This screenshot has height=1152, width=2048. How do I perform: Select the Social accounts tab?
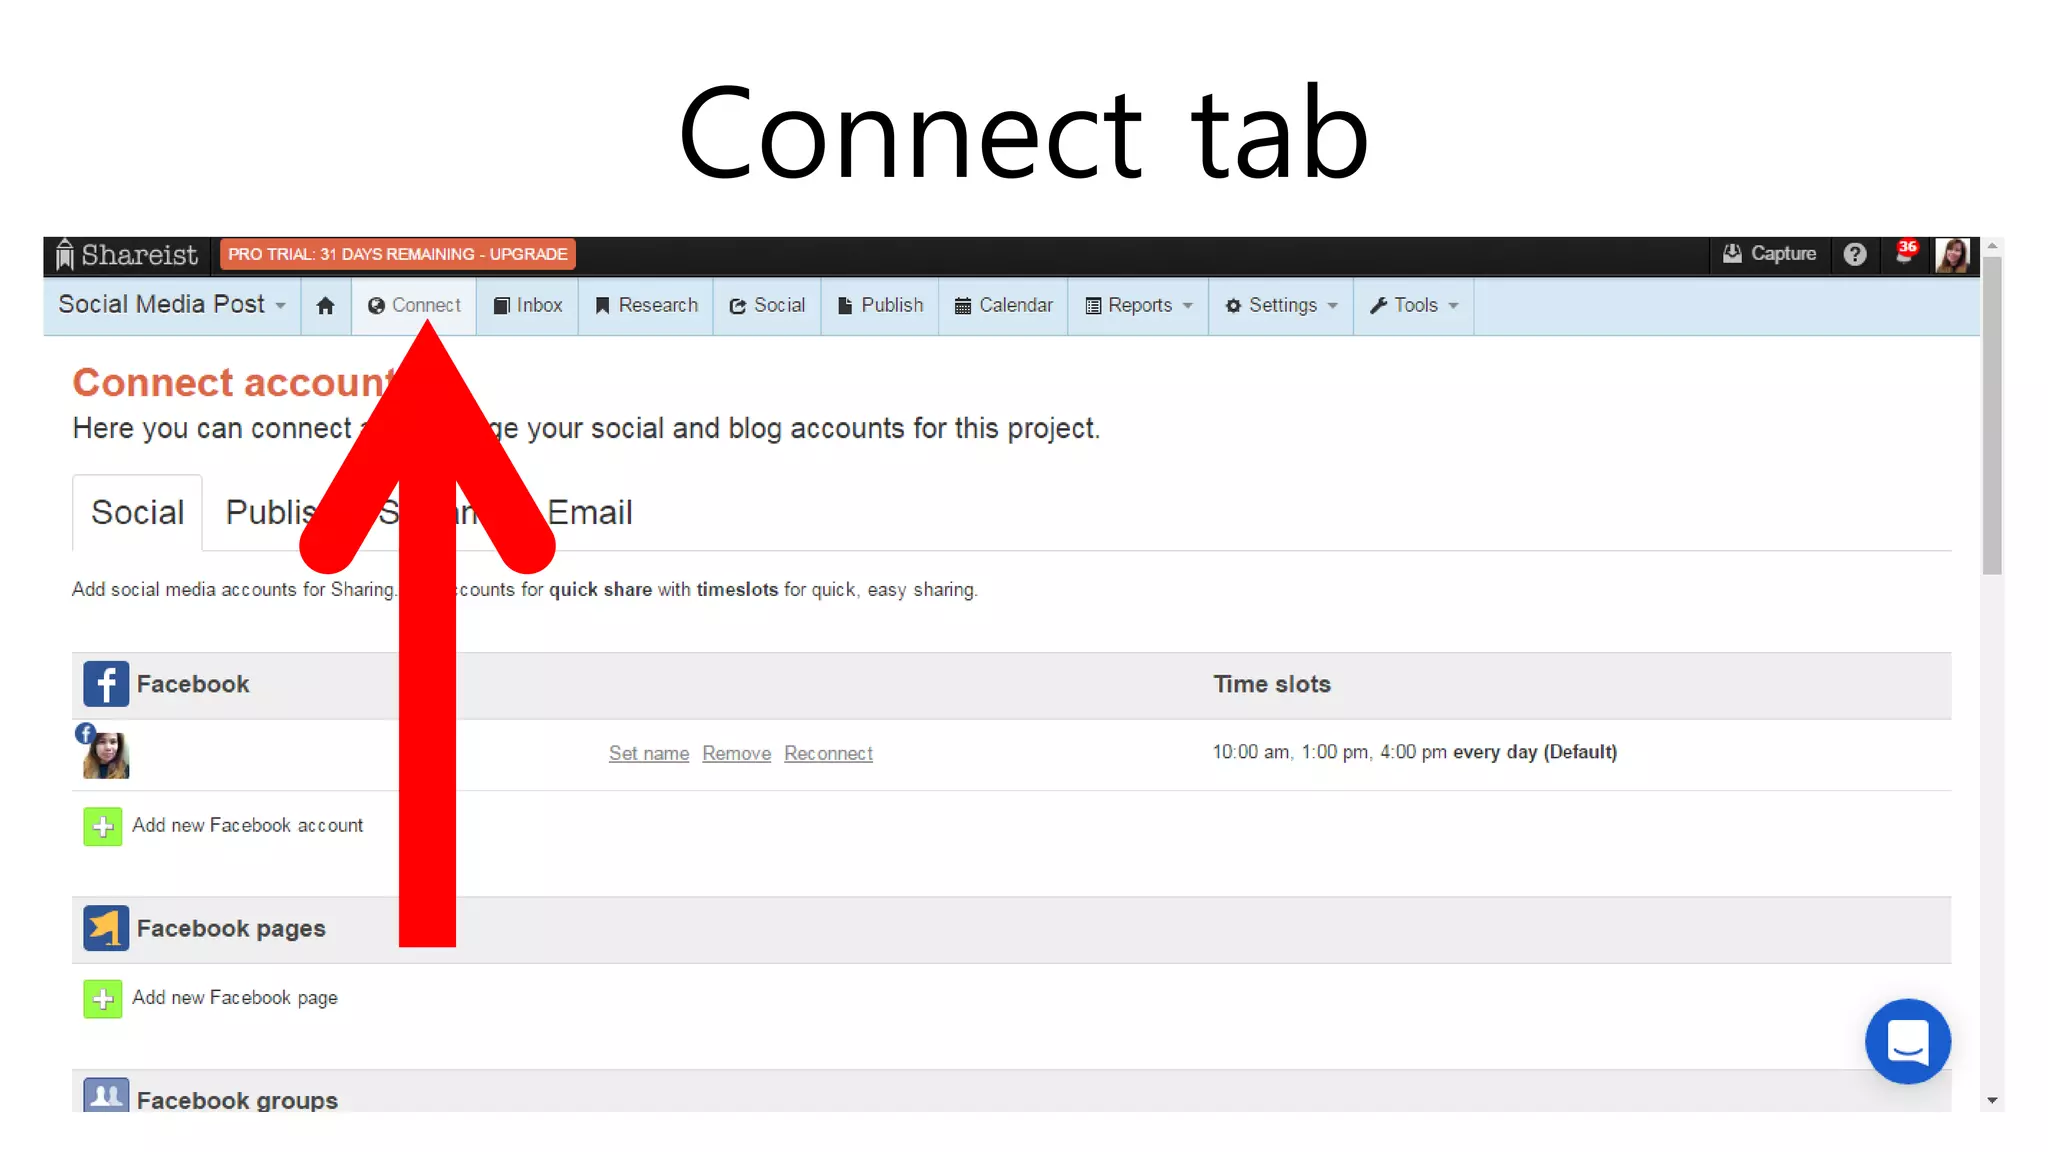[x=137, y=512]
